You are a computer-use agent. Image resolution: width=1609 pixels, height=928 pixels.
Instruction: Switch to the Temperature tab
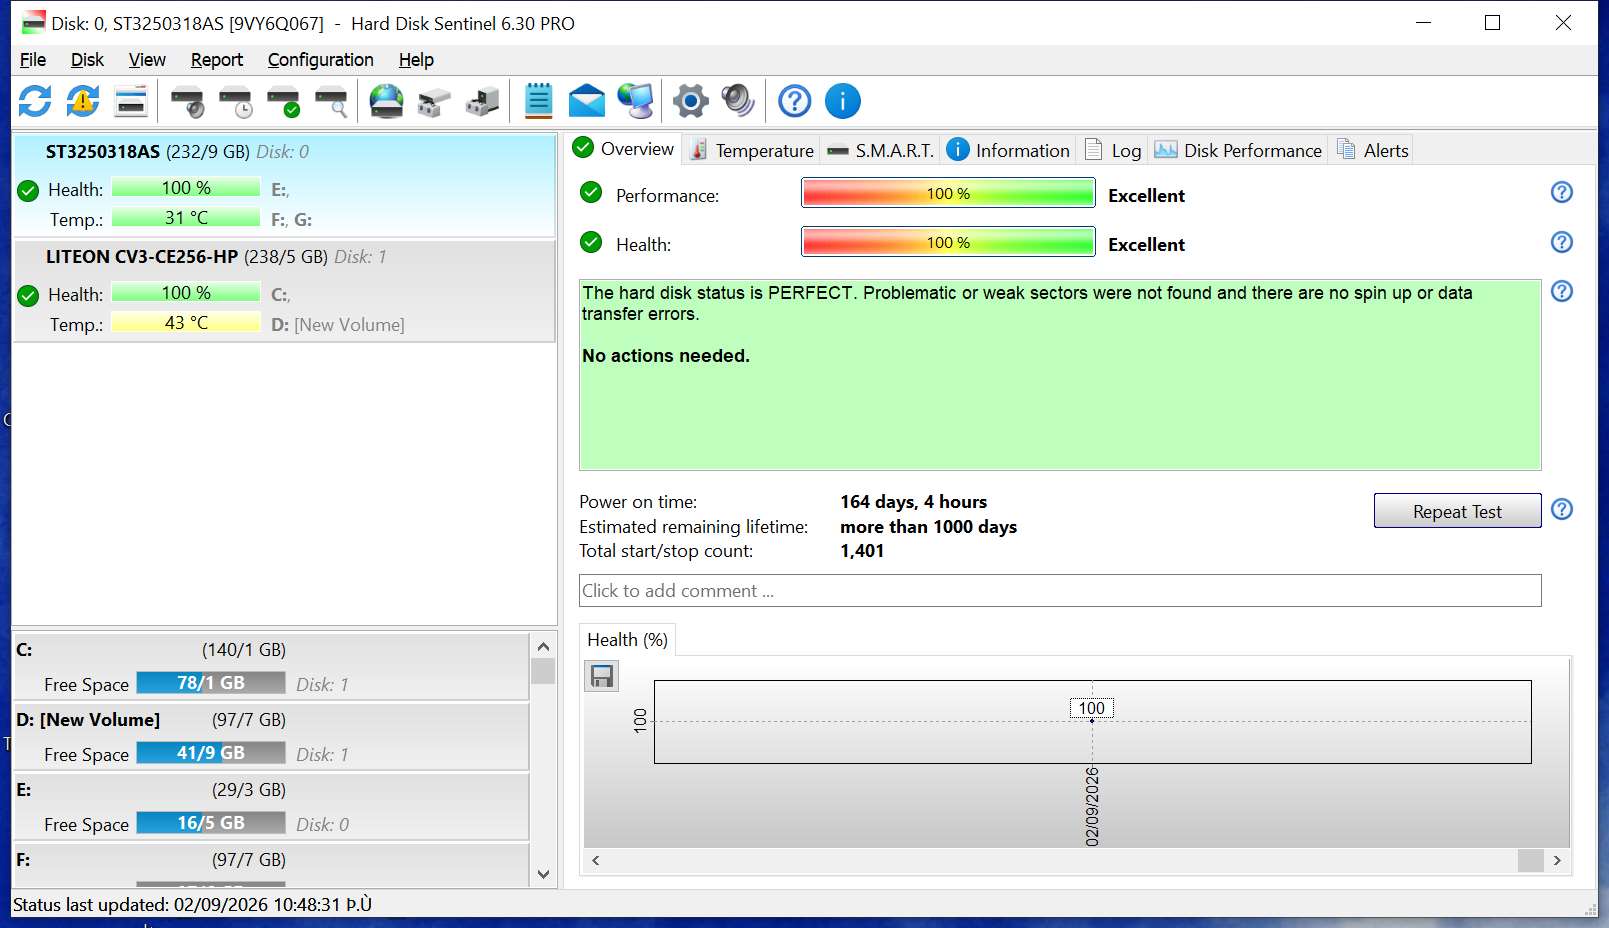click(x=752, y=150)
